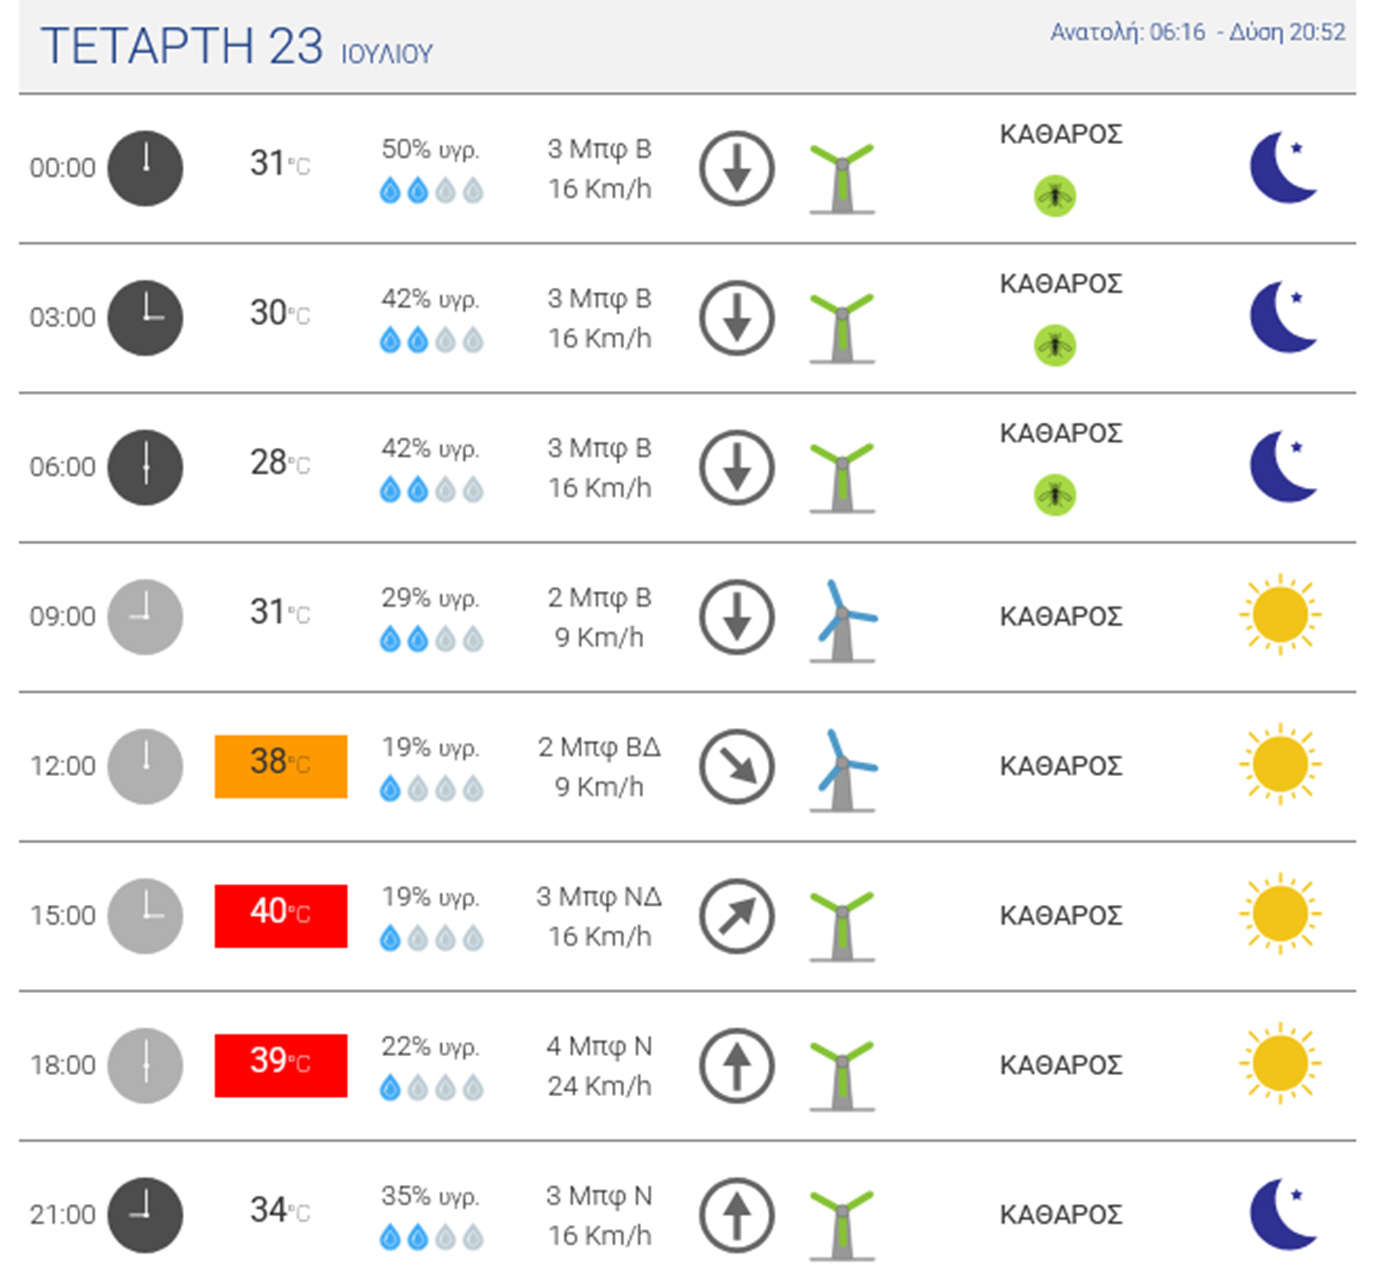The height and width of the screenshot is (1287, 1390).
Task: Click the blue windmill icon at 09:00
Action: [843, 620]
